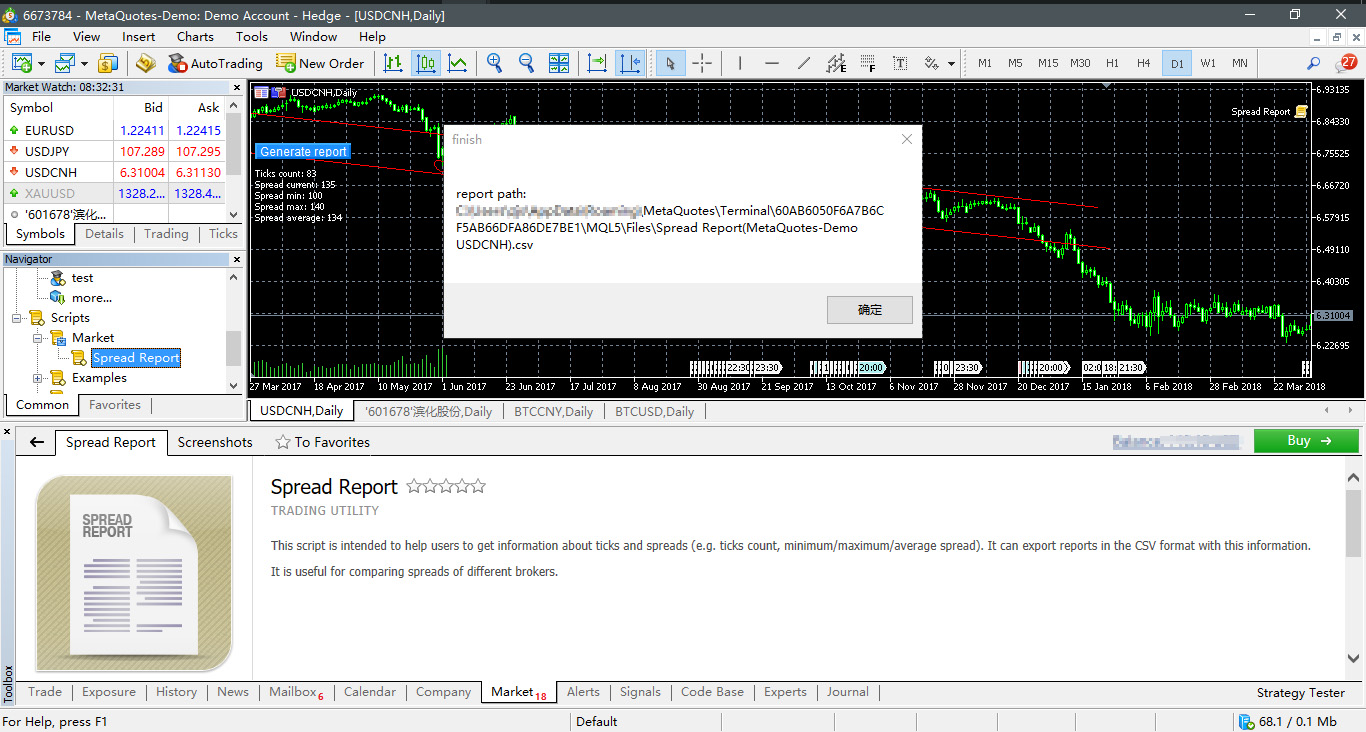
Task: Collapse the Scripts tree node
Action: coord(17,318)
